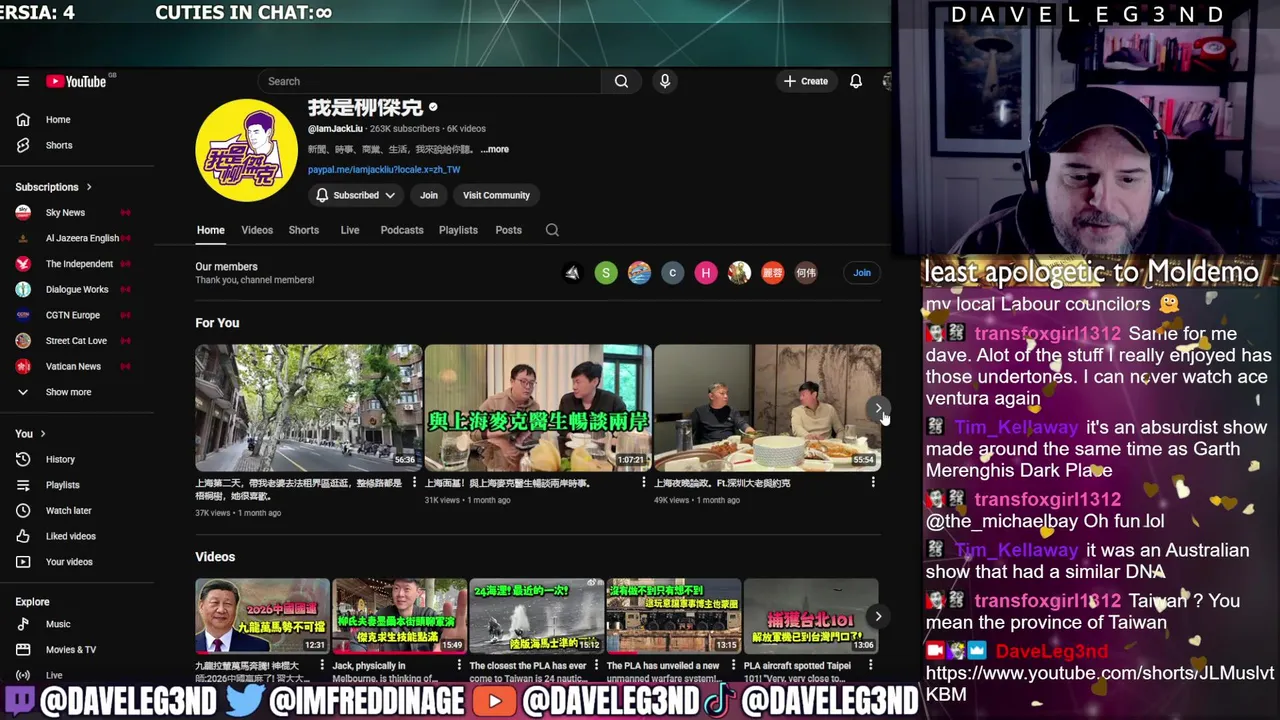Open the YouTube hamburger guide menu
Image resolution: width=1280 pixels, height=720 pixels.
coord(23,81)
